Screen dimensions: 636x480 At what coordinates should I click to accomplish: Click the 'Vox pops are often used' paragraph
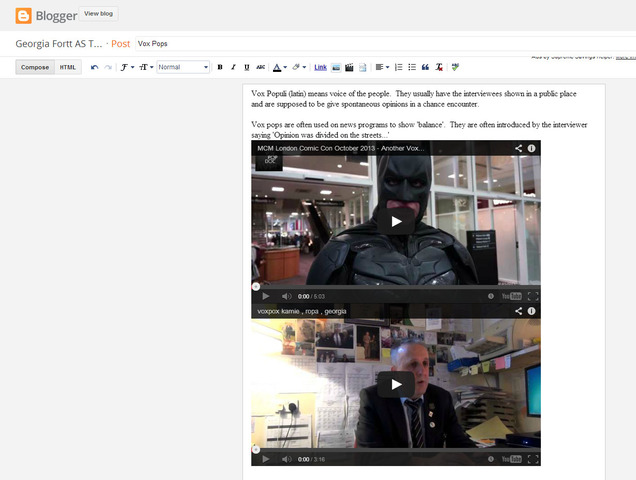click(x=419, y=130)
